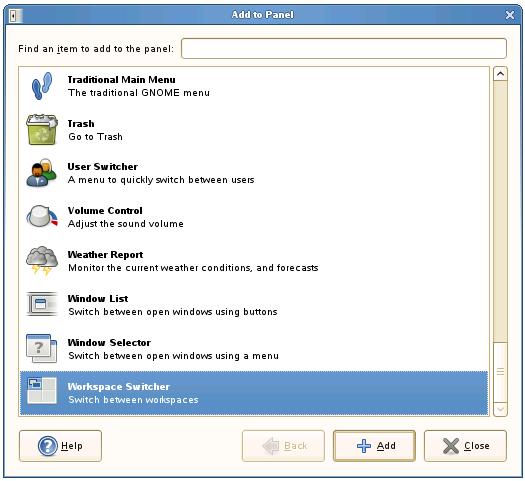Click the grayed-out Back button
The image size is (525, 481).
[283, 446]
